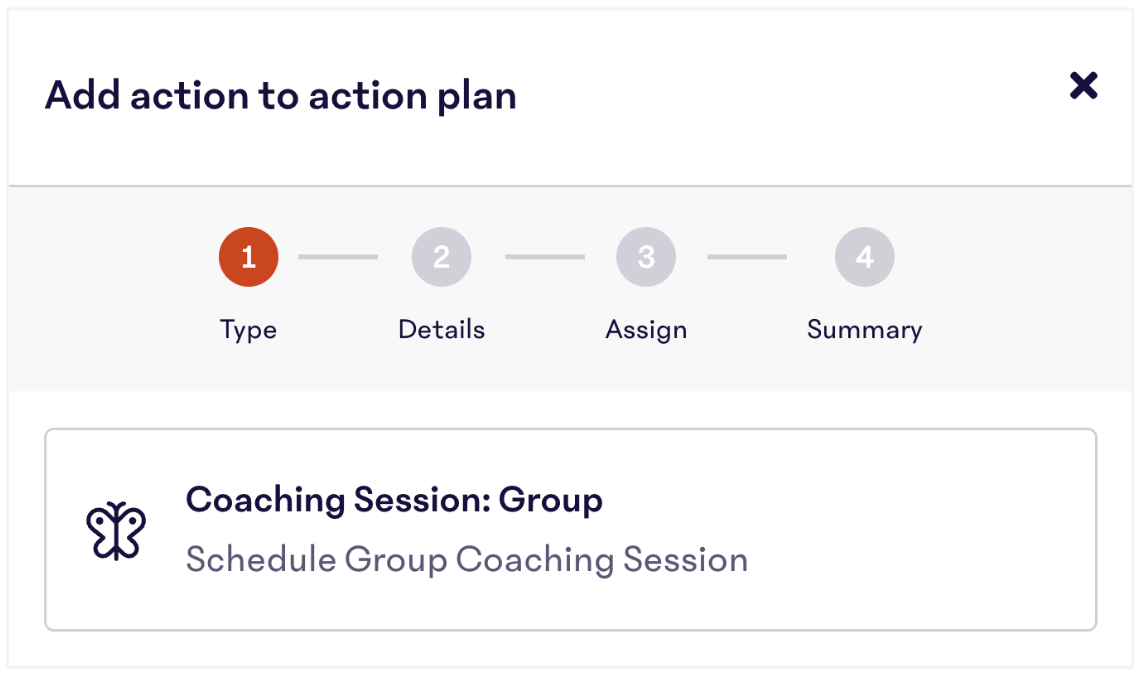Click the word Group in the card title
This screenshot has width=1144, height=678.
551,501
